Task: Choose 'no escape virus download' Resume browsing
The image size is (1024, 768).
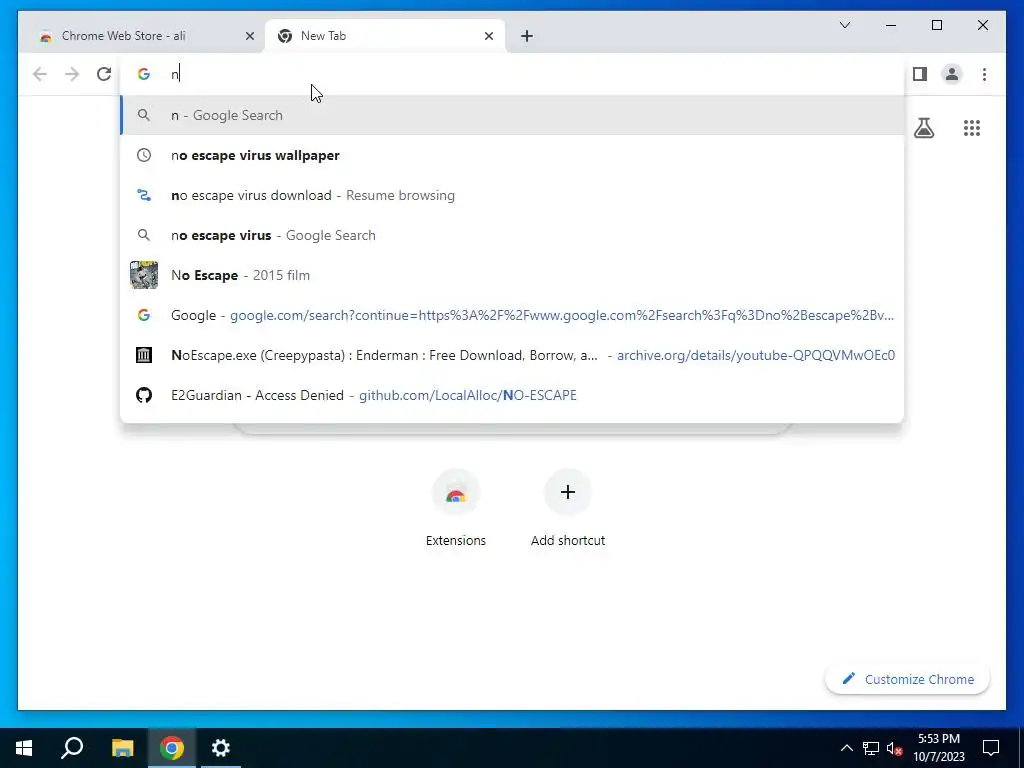Action: pos(513,195)
